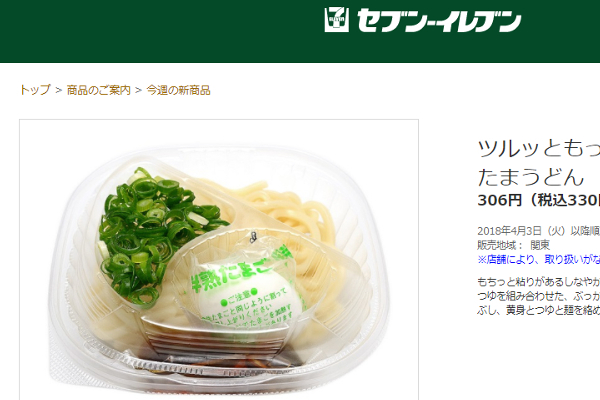This screenshot has width=600, height=400.
Task: Open the 商品のご案内 breadcrumb link
Action: [x=99, y=90]
